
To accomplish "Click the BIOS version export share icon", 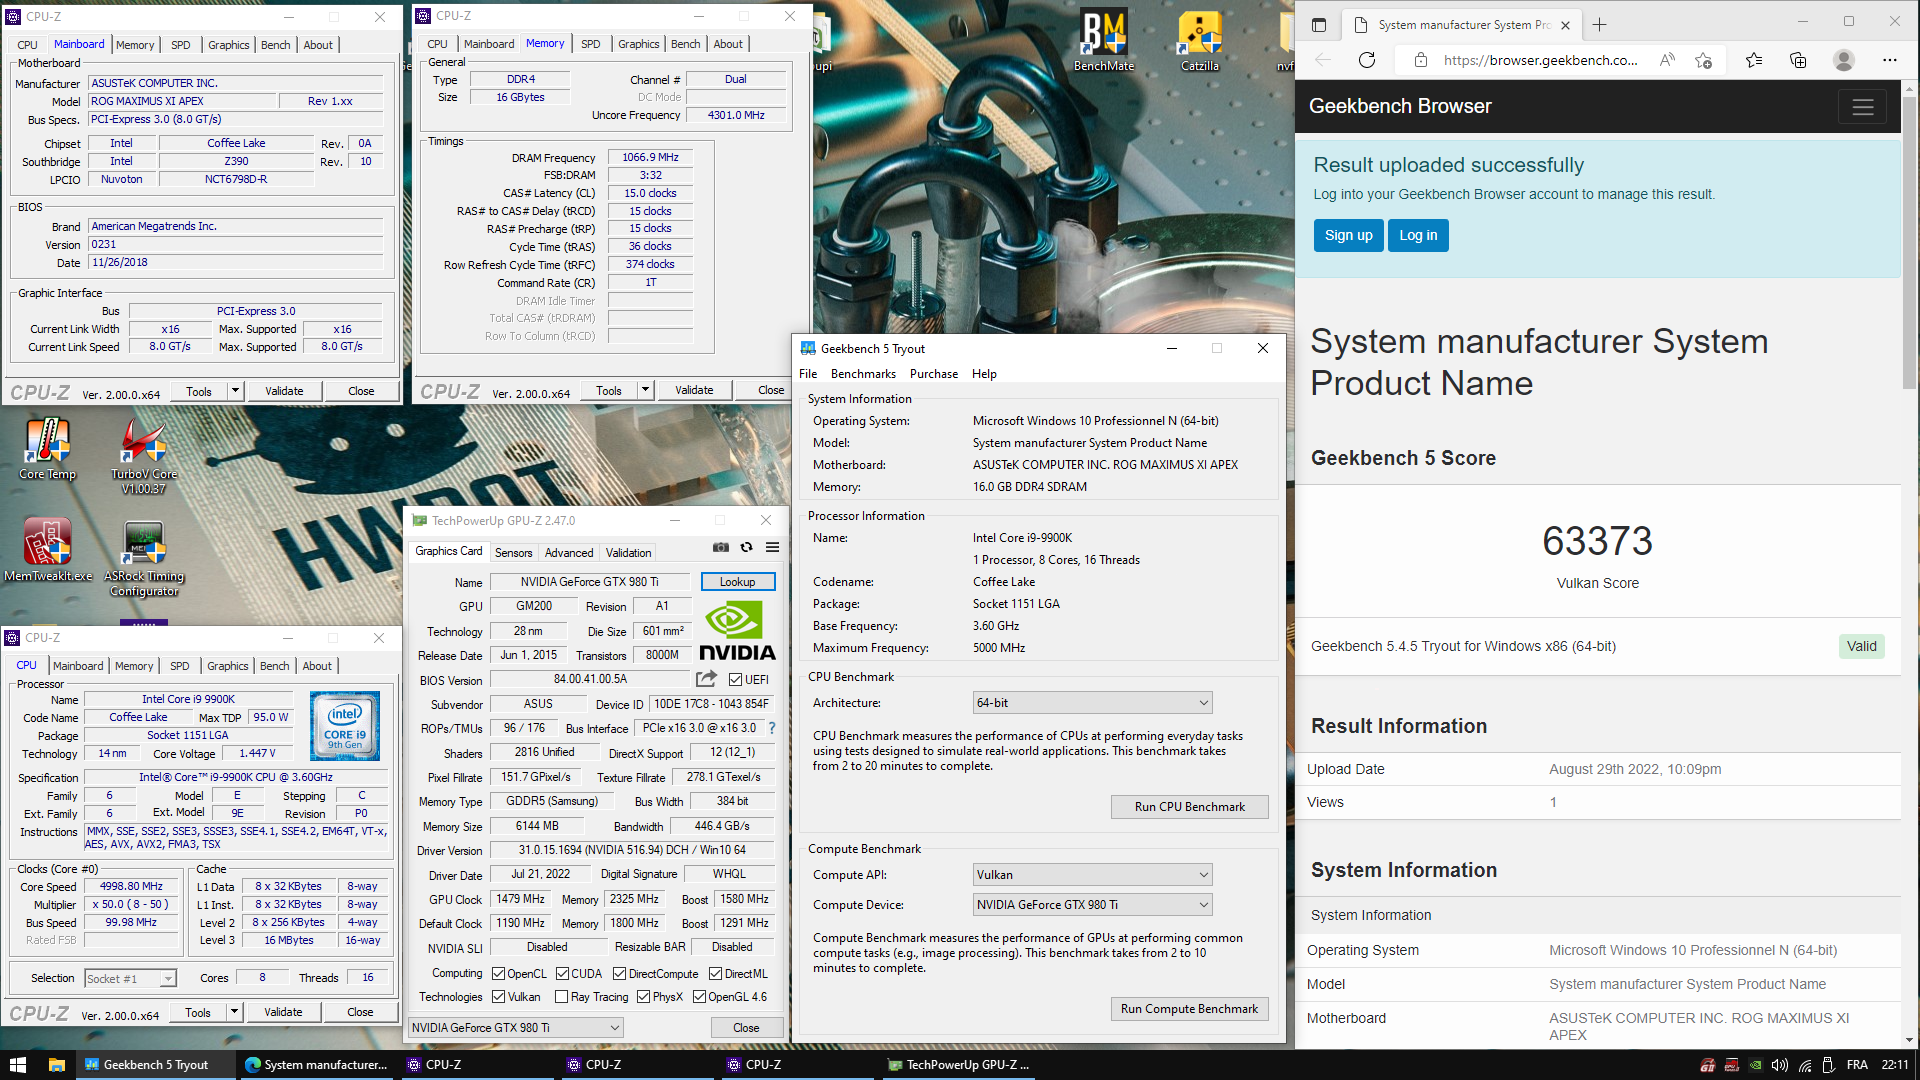I will tap(706, 679).
